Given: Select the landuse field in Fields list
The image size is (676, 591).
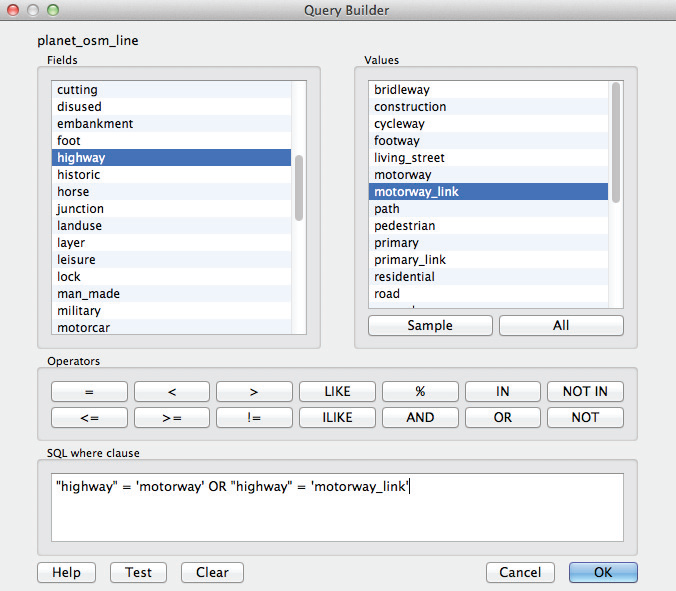Looking at the screenshot, I should coord(171,225).
